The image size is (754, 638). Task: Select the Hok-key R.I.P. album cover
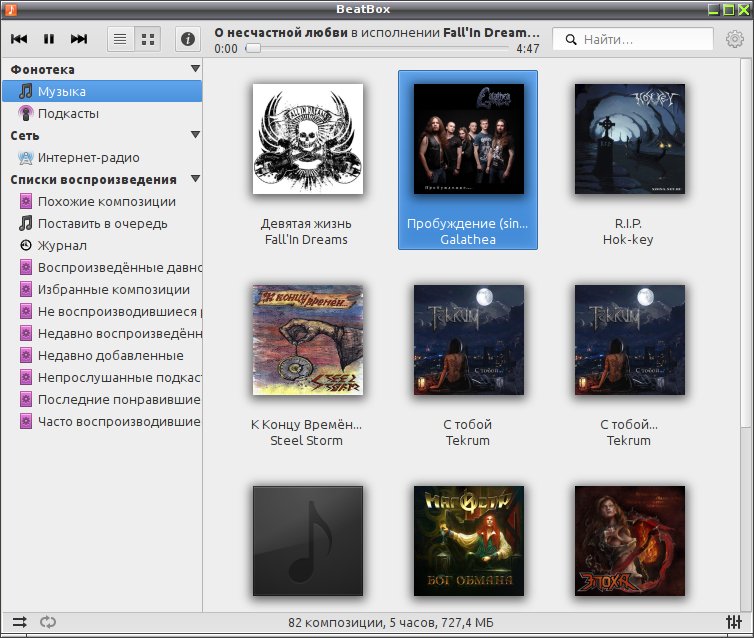pyautogui.click(x=629, y=139)
